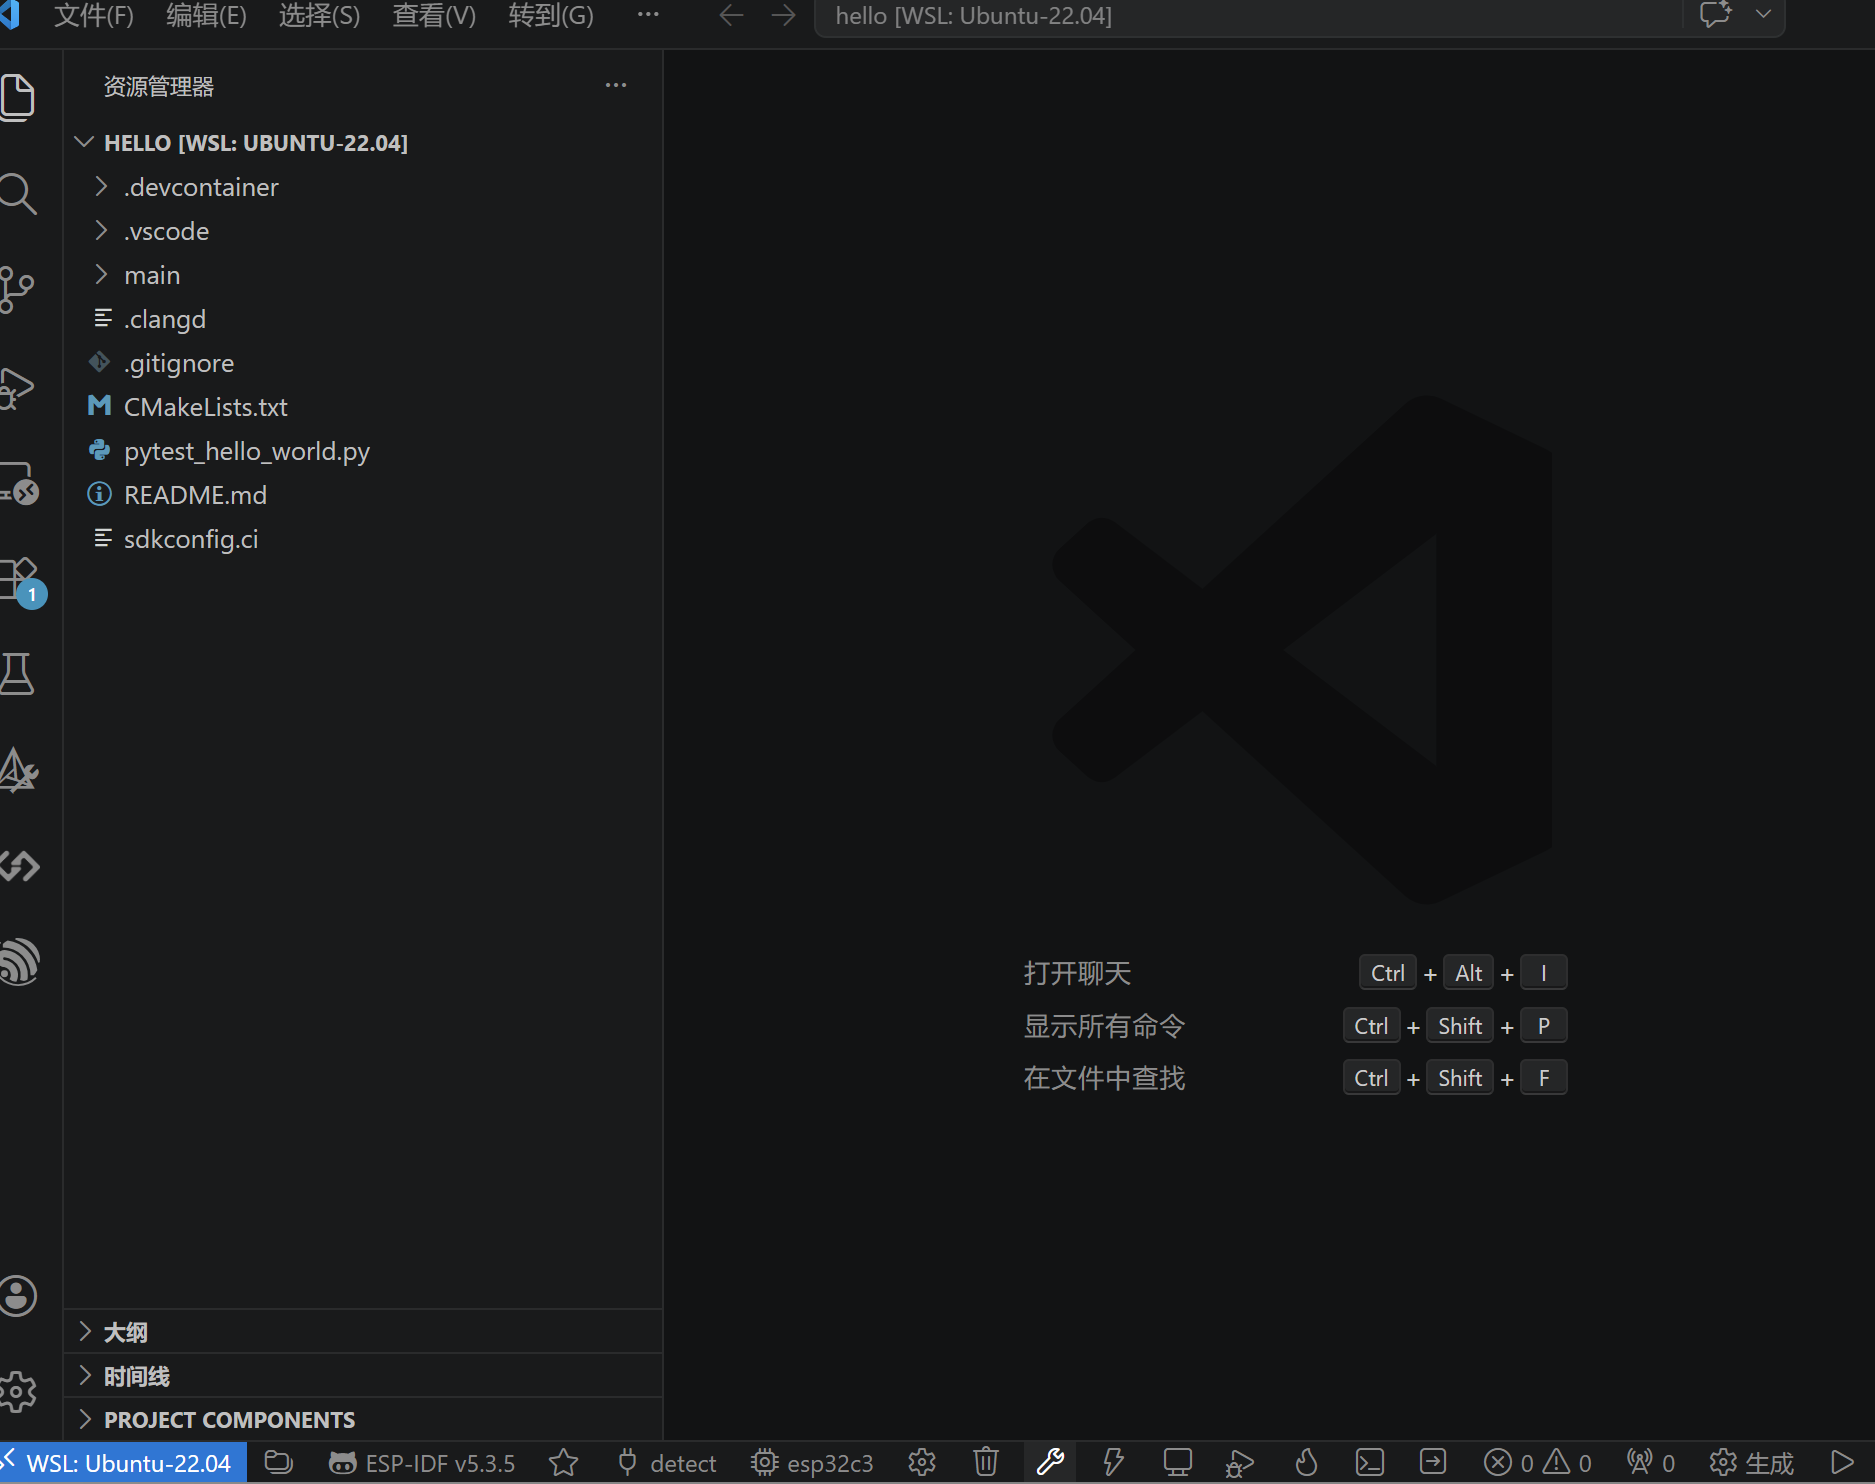The image size is (1875, 1484).
Task: Open the overflow menu after 转到(G)
Action: (648, 15)
